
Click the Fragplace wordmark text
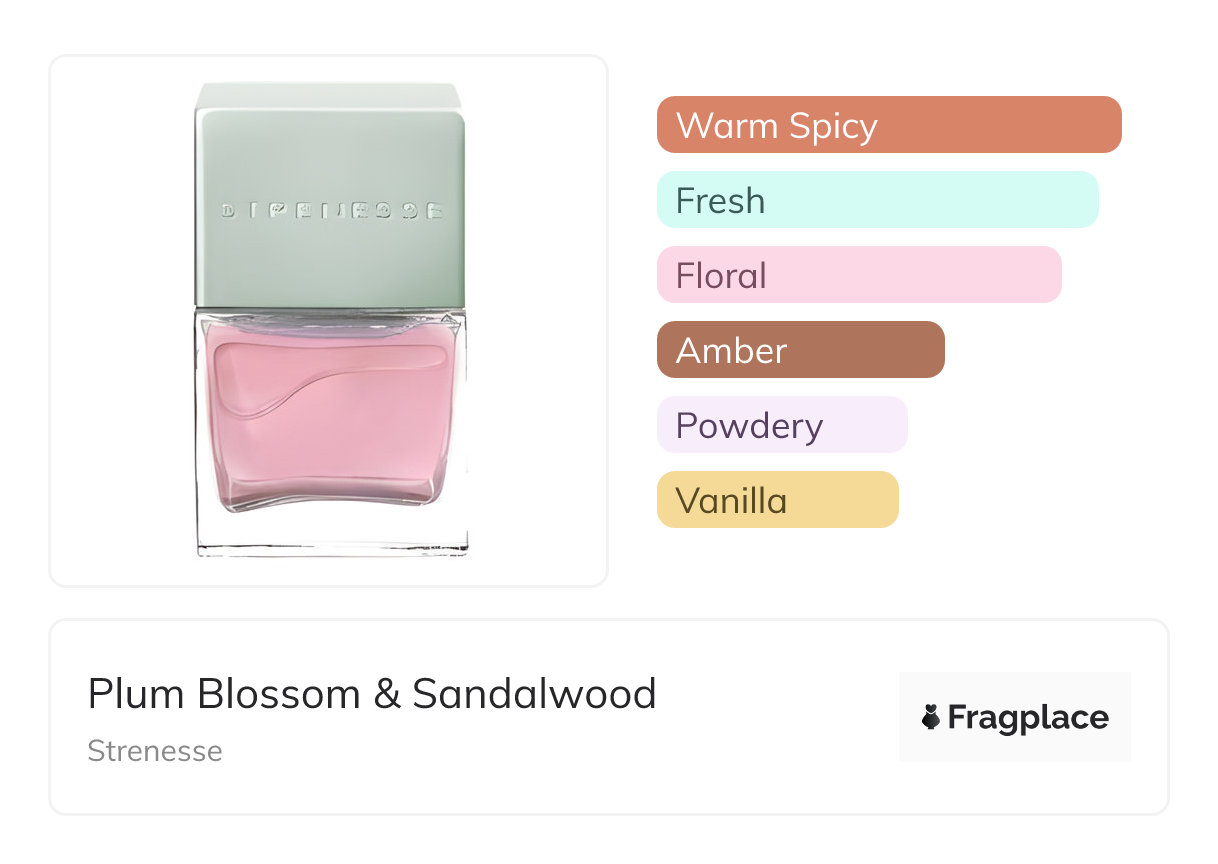click(1028, 717)
